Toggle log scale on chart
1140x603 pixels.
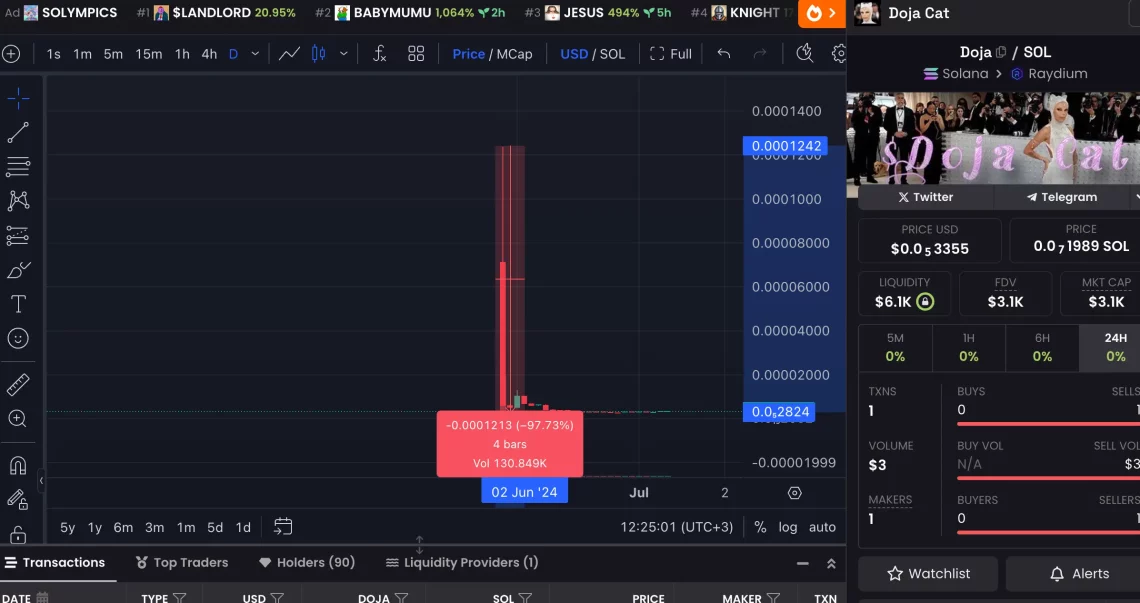(788, 527)
